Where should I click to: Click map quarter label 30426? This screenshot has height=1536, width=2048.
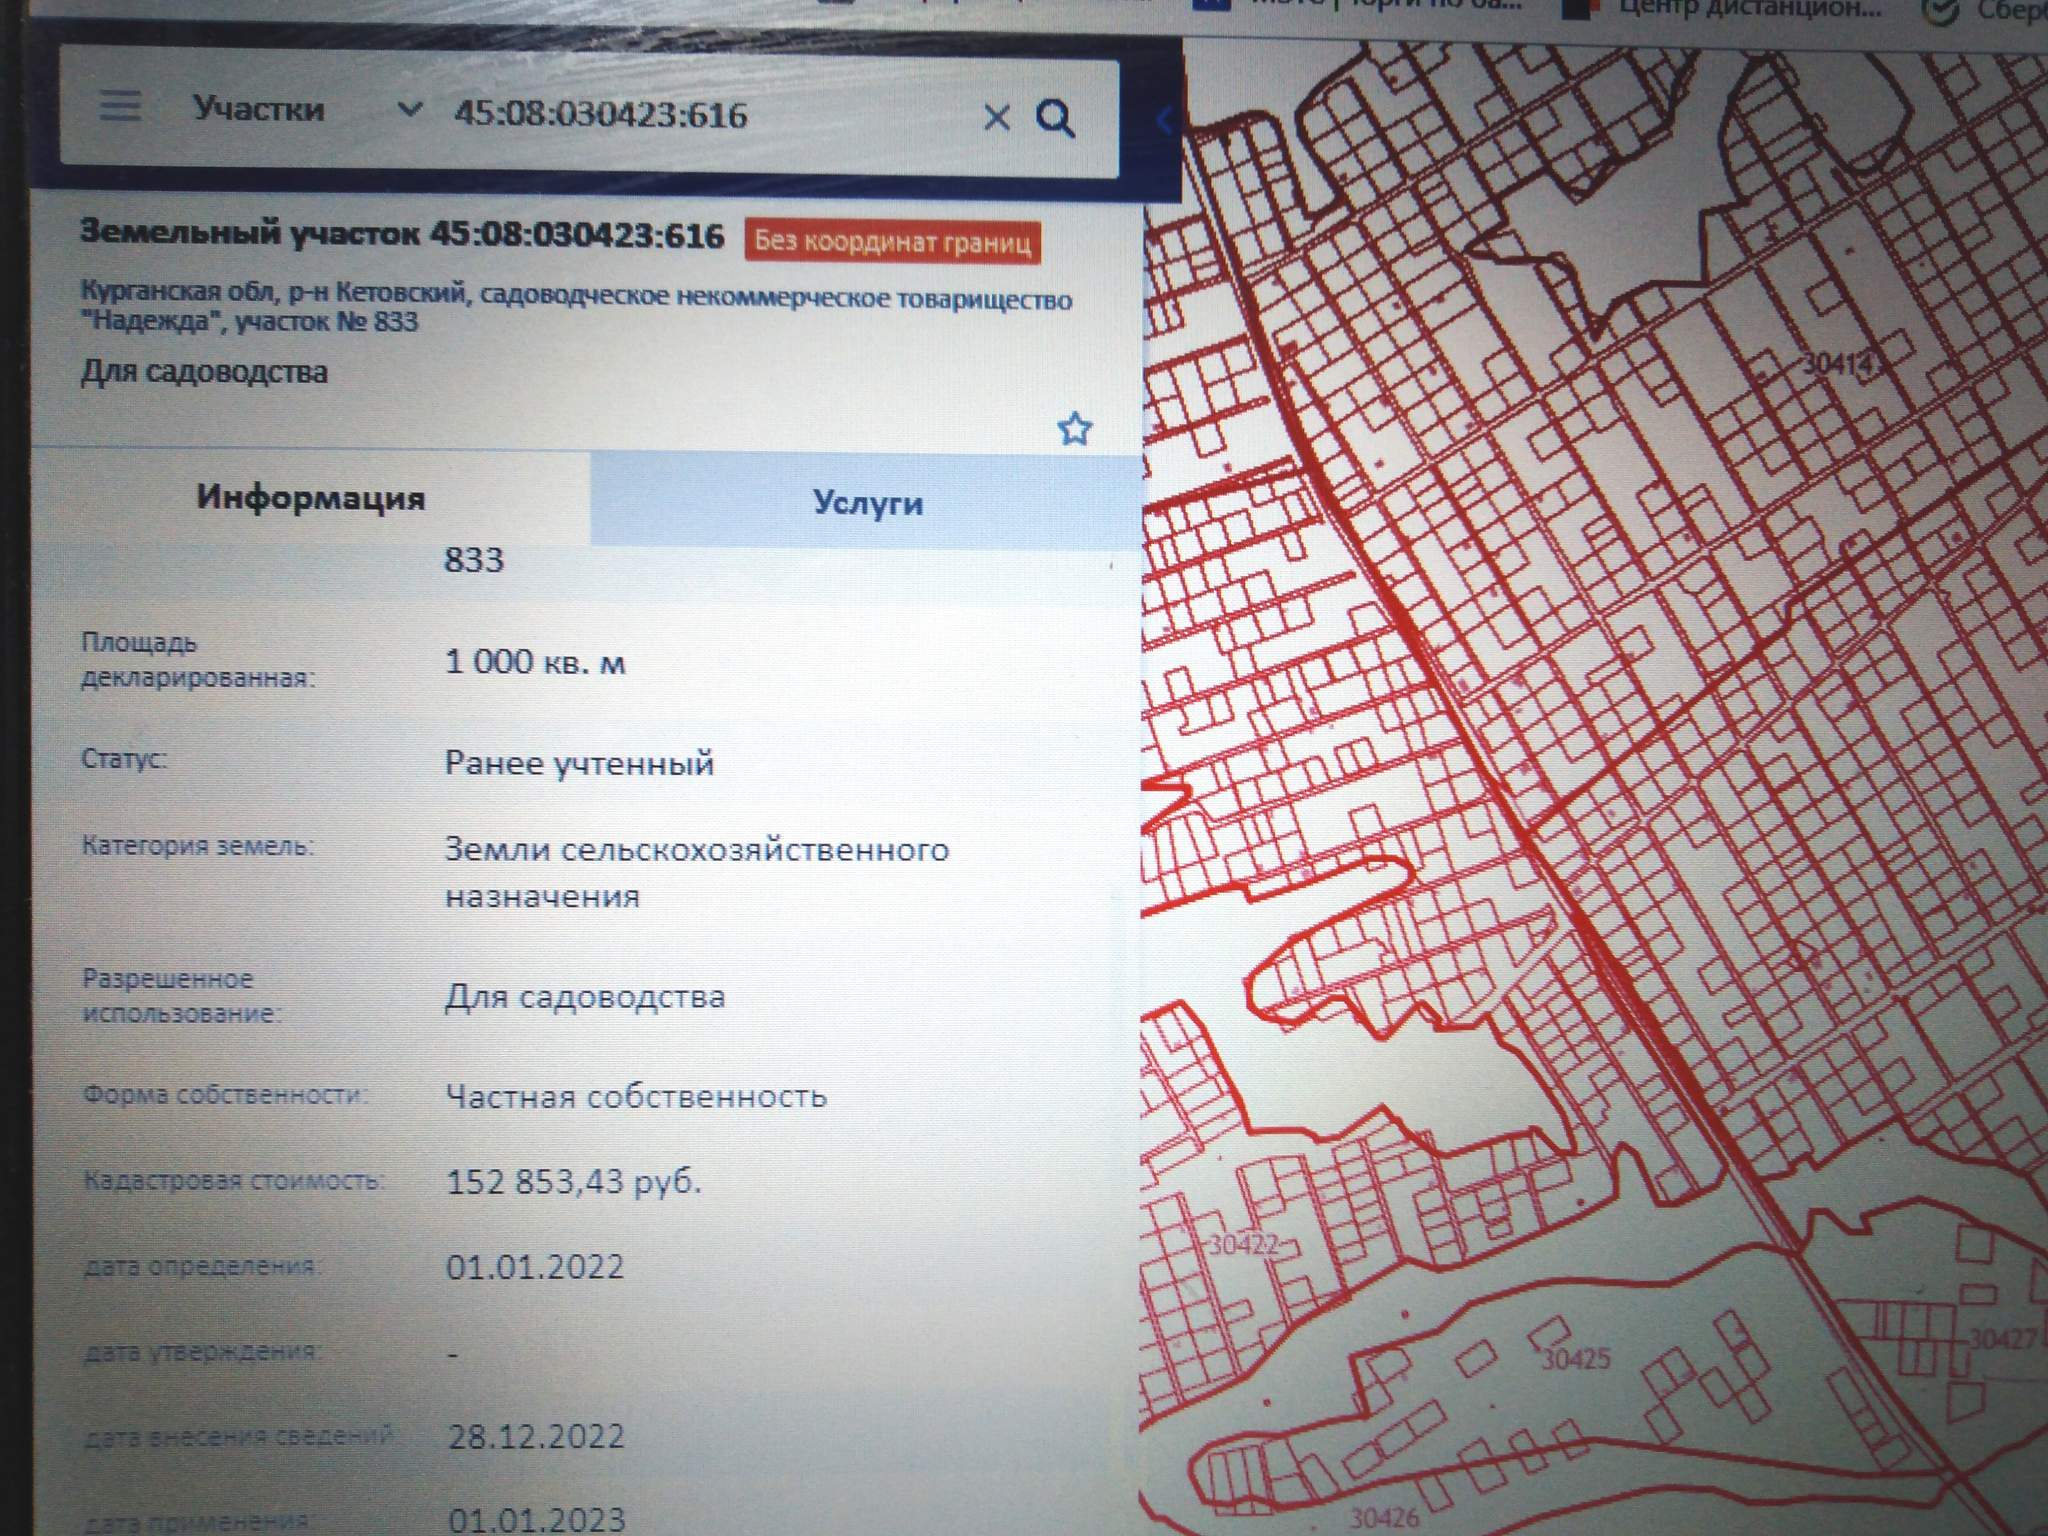[x=1384, y=1517]
